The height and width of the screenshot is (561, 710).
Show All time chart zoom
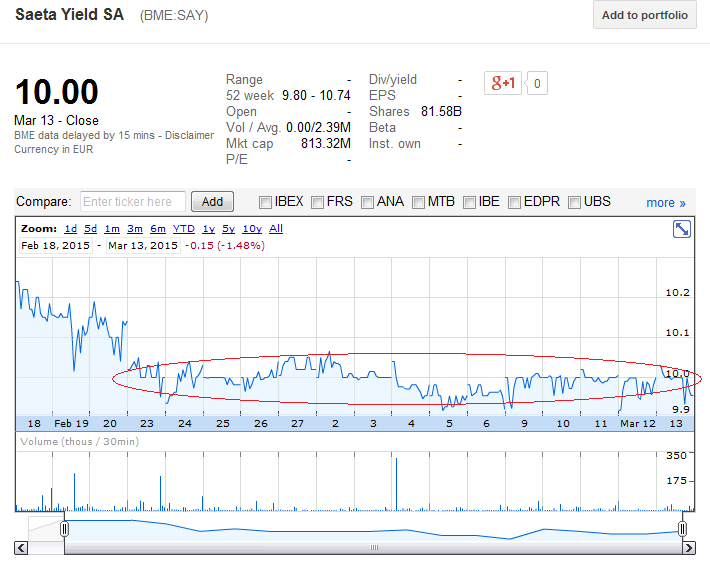[x=276, y=229]
